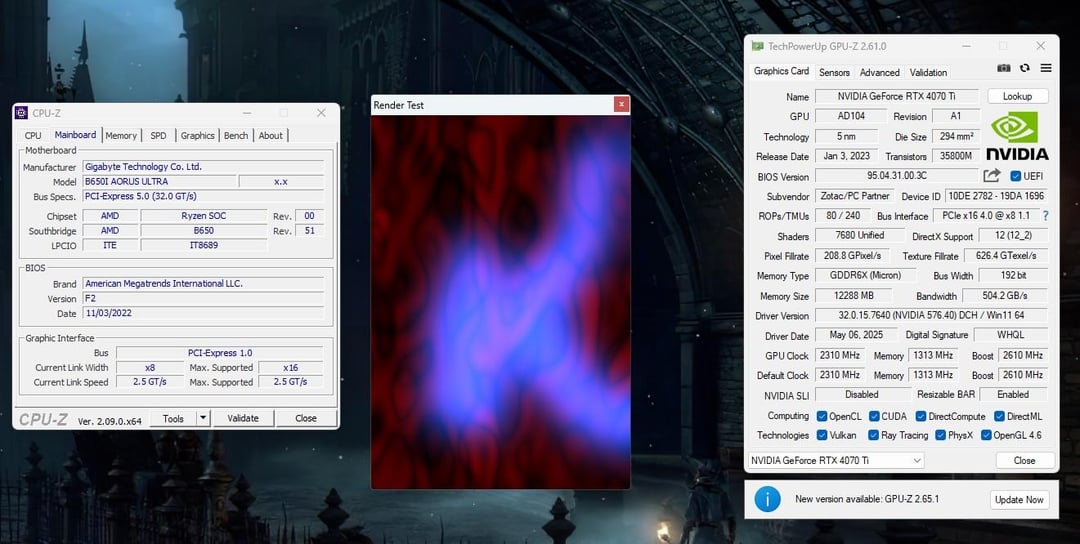Click the Close button in GPU-Z
This screenshot has width=1080, height=544.
point(1024,460)
